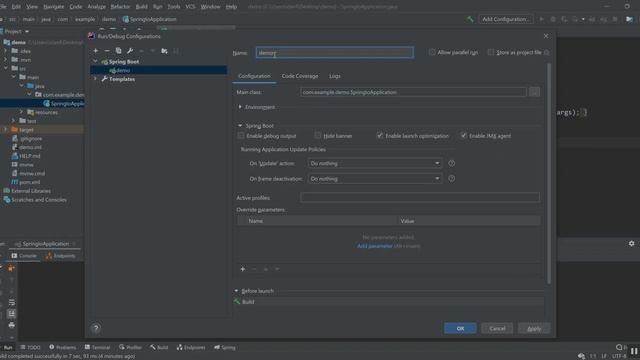Open Build tool window in bottom bar

[159, 347]
